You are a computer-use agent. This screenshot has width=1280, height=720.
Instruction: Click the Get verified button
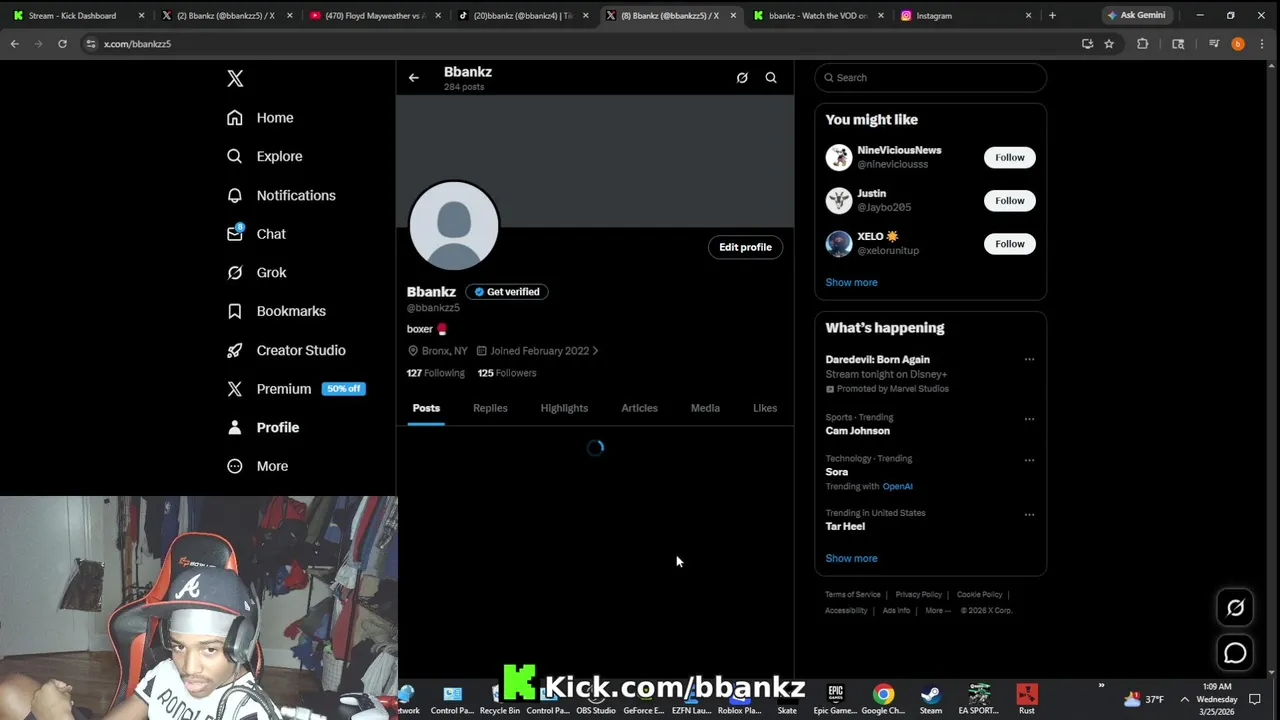coord(507,292)
